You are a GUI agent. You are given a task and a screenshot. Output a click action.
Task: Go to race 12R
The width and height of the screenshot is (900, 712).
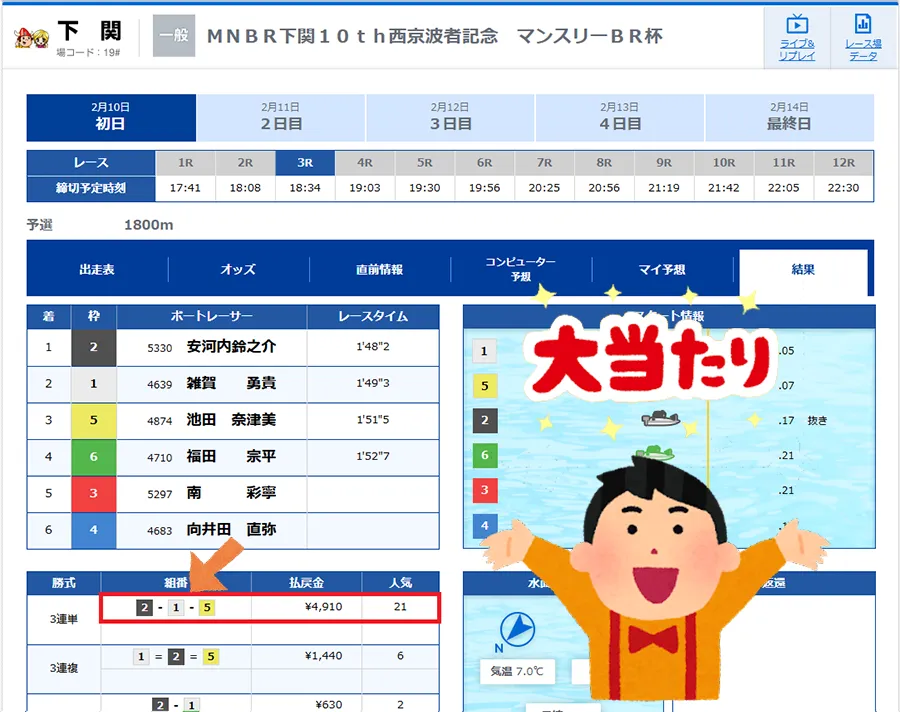tap(843, 162)
